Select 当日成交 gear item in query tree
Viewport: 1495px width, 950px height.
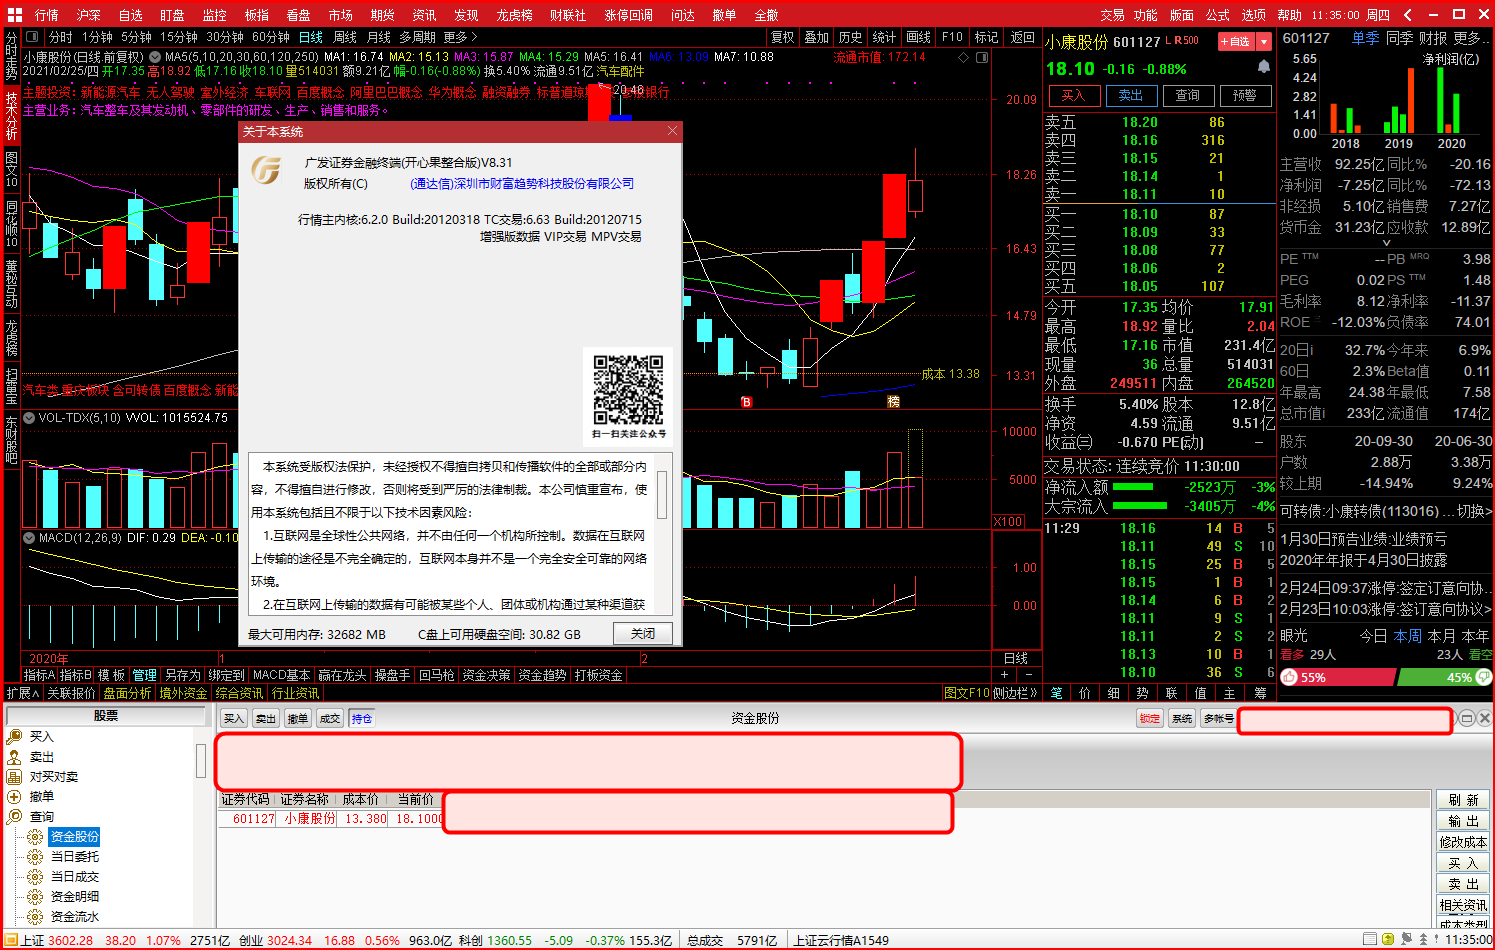click(x=64, y=877)
